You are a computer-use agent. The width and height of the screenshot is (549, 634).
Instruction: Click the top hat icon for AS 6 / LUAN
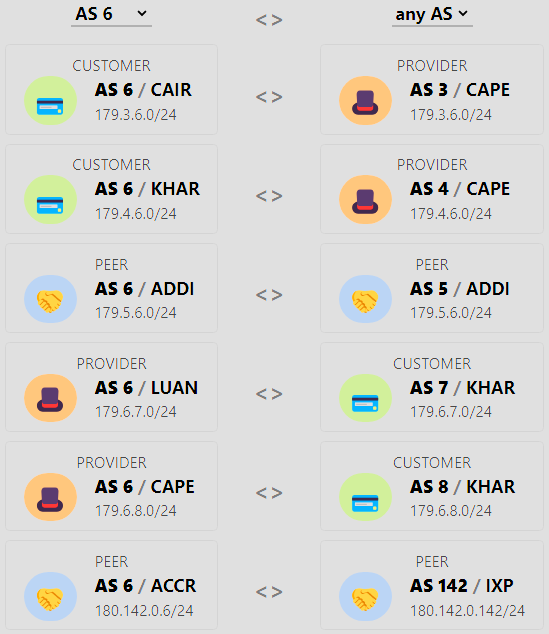50,398
